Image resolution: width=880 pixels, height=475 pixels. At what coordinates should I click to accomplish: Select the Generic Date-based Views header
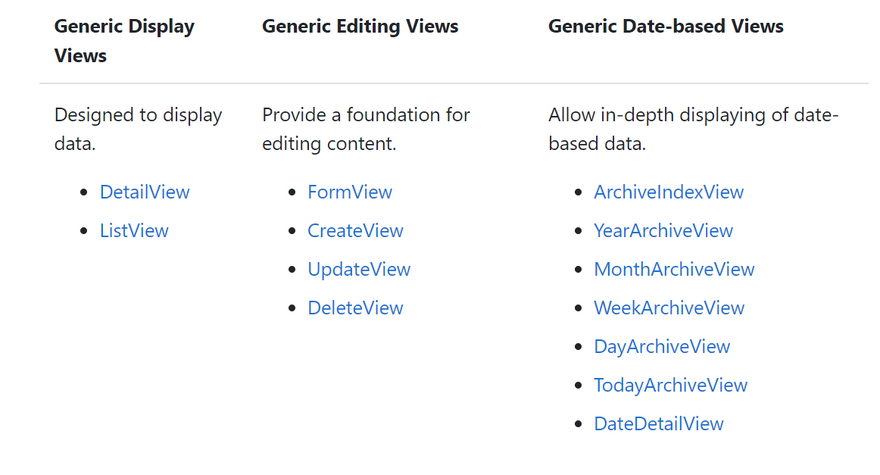coord(665,26)
